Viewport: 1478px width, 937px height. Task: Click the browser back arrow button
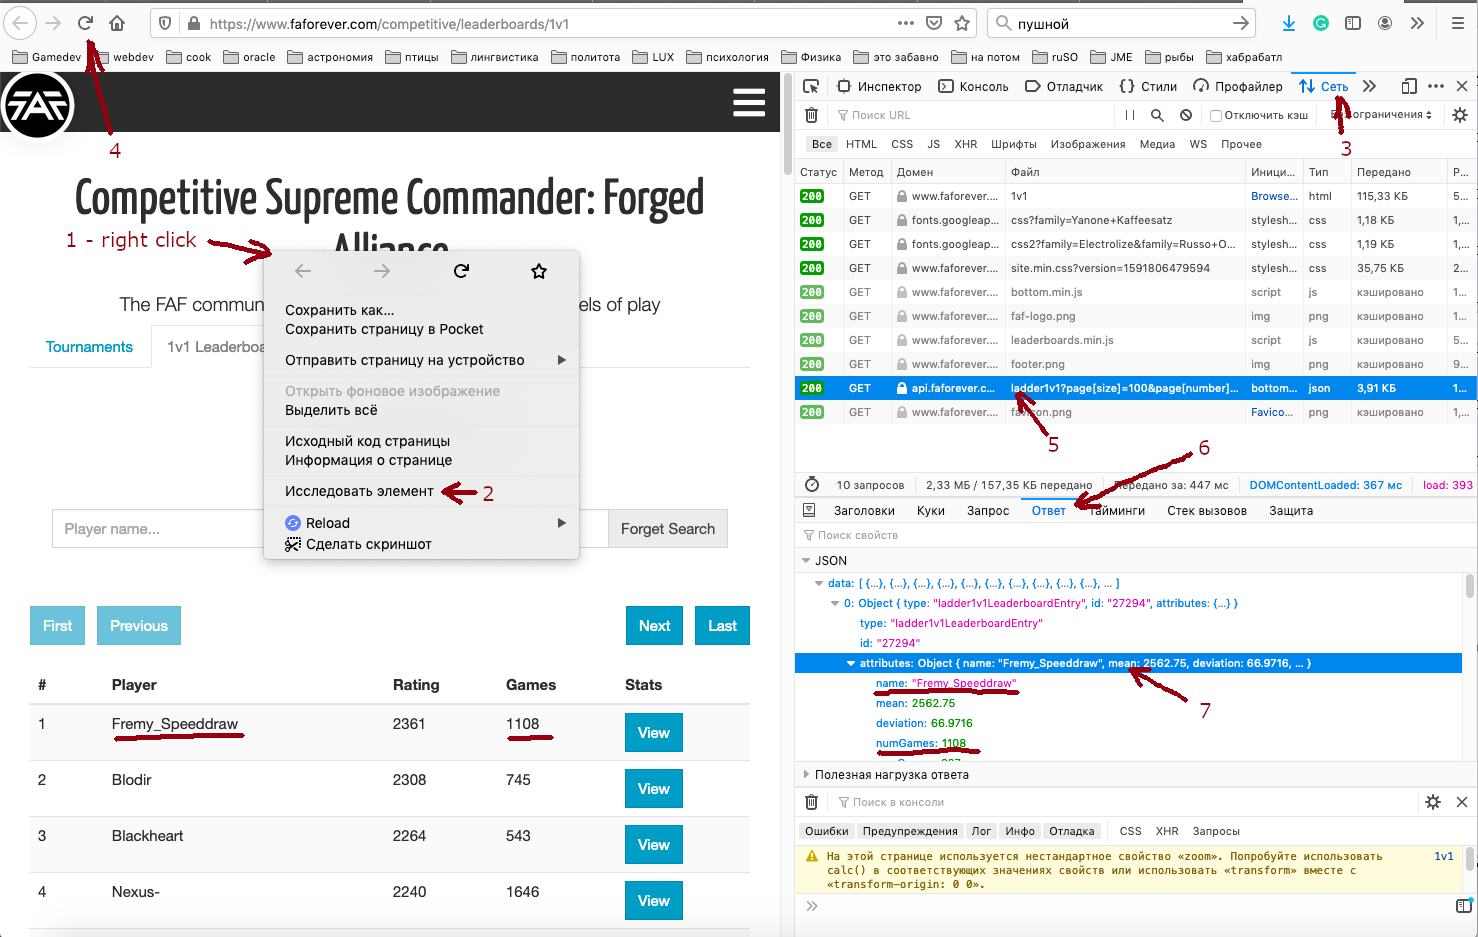click(20, 23)
